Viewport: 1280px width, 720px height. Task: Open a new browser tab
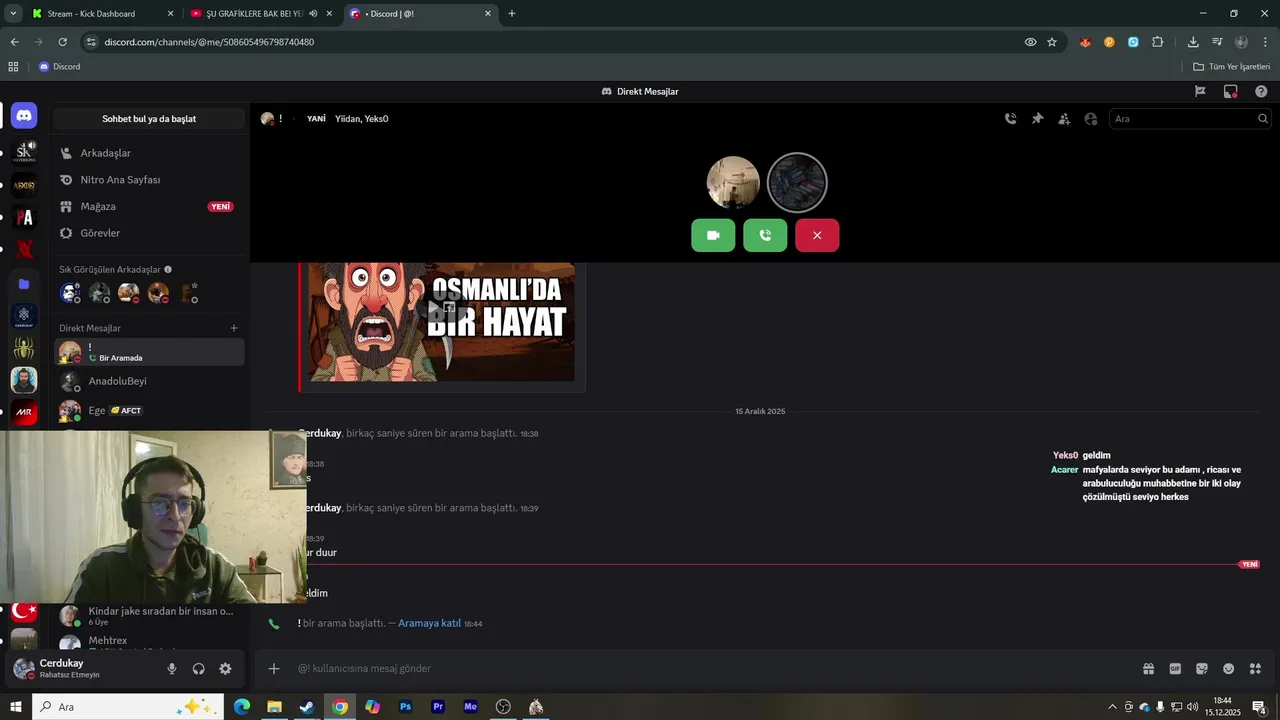click(x=512, y=14)
